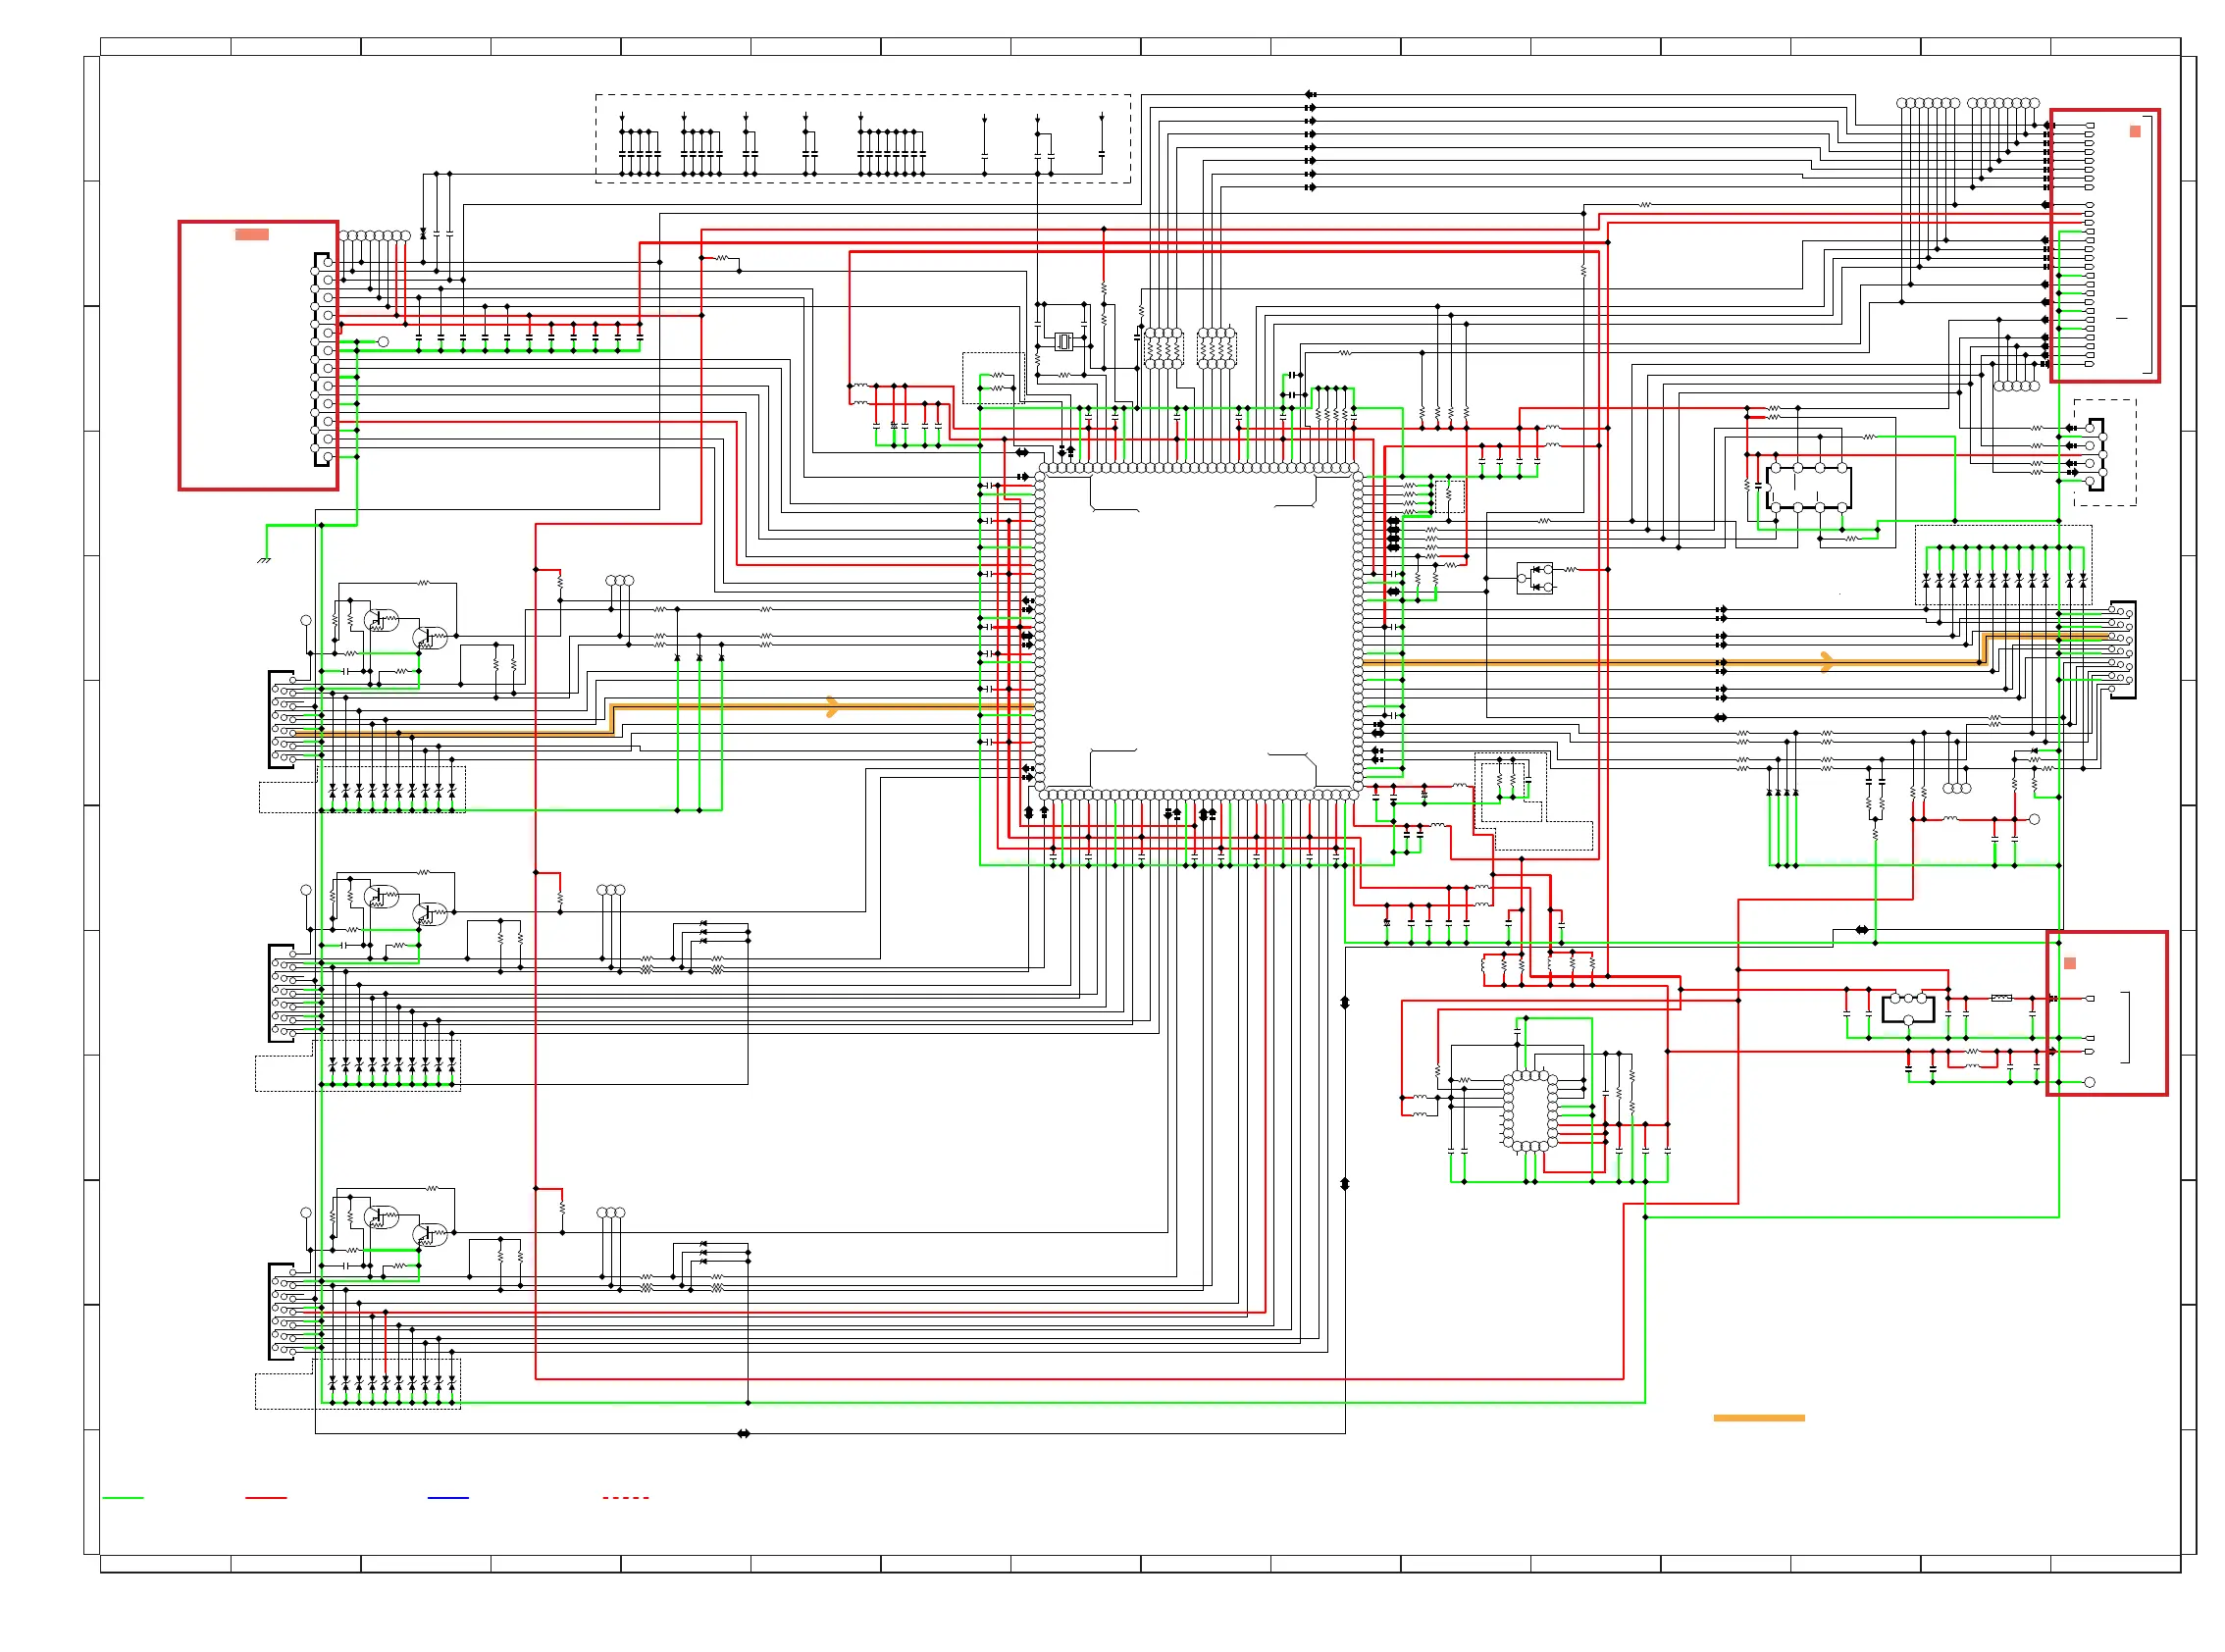
Task: Click the middle multi-pin connector on the left edge
Action: point(283,993)
